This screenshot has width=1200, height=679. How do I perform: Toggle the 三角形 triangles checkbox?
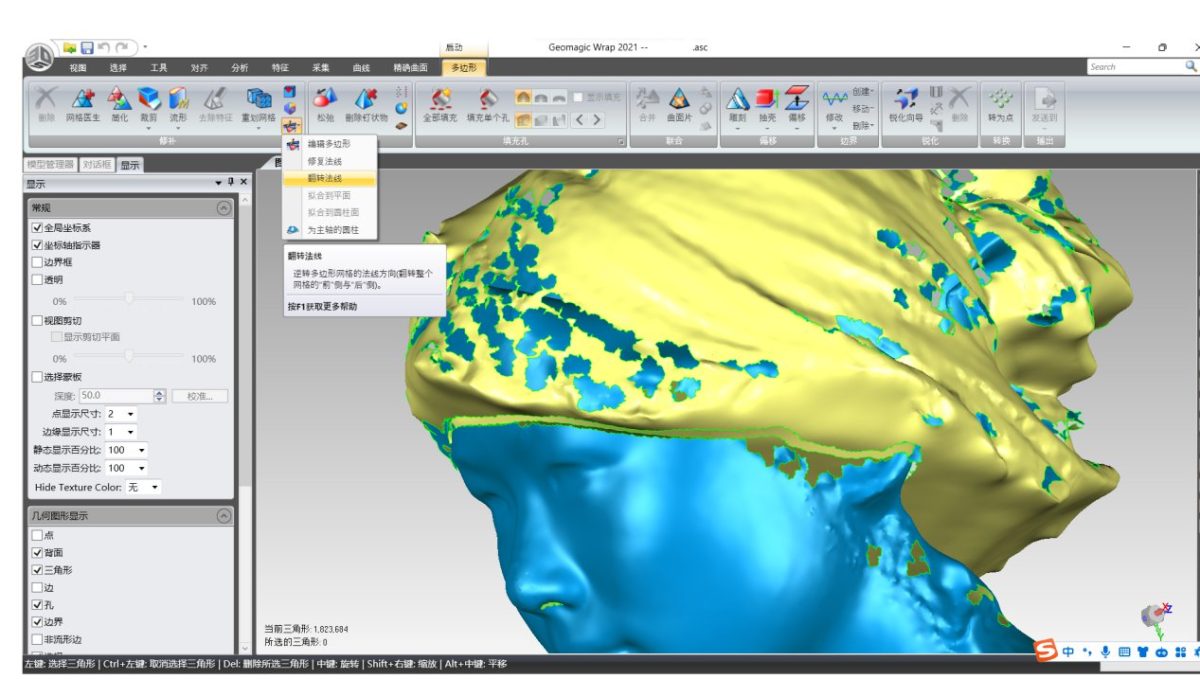coord(37,569)
